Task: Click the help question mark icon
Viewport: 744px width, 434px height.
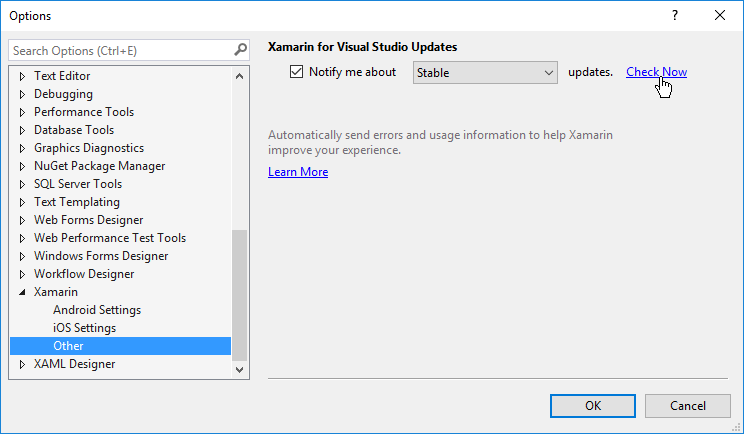Action: coord(675,16)
